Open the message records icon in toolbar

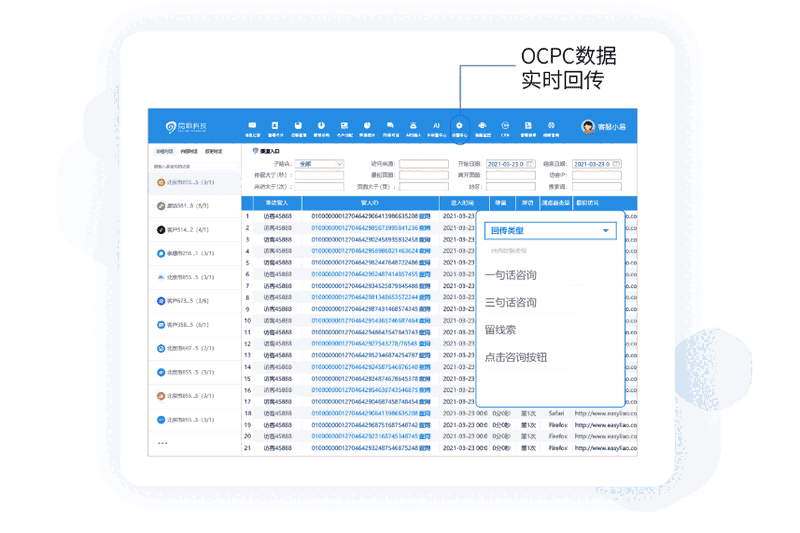(x=252, y=125)
